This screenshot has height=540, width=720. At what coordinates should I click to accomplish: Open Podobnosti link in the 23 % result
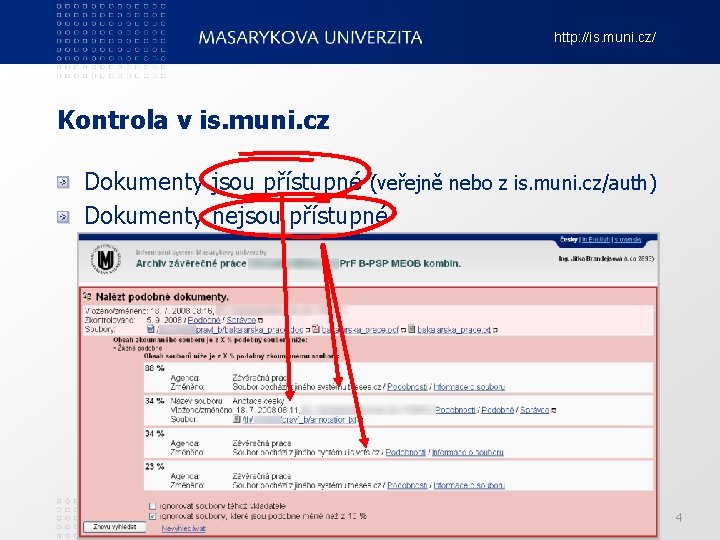coord(407,485)
